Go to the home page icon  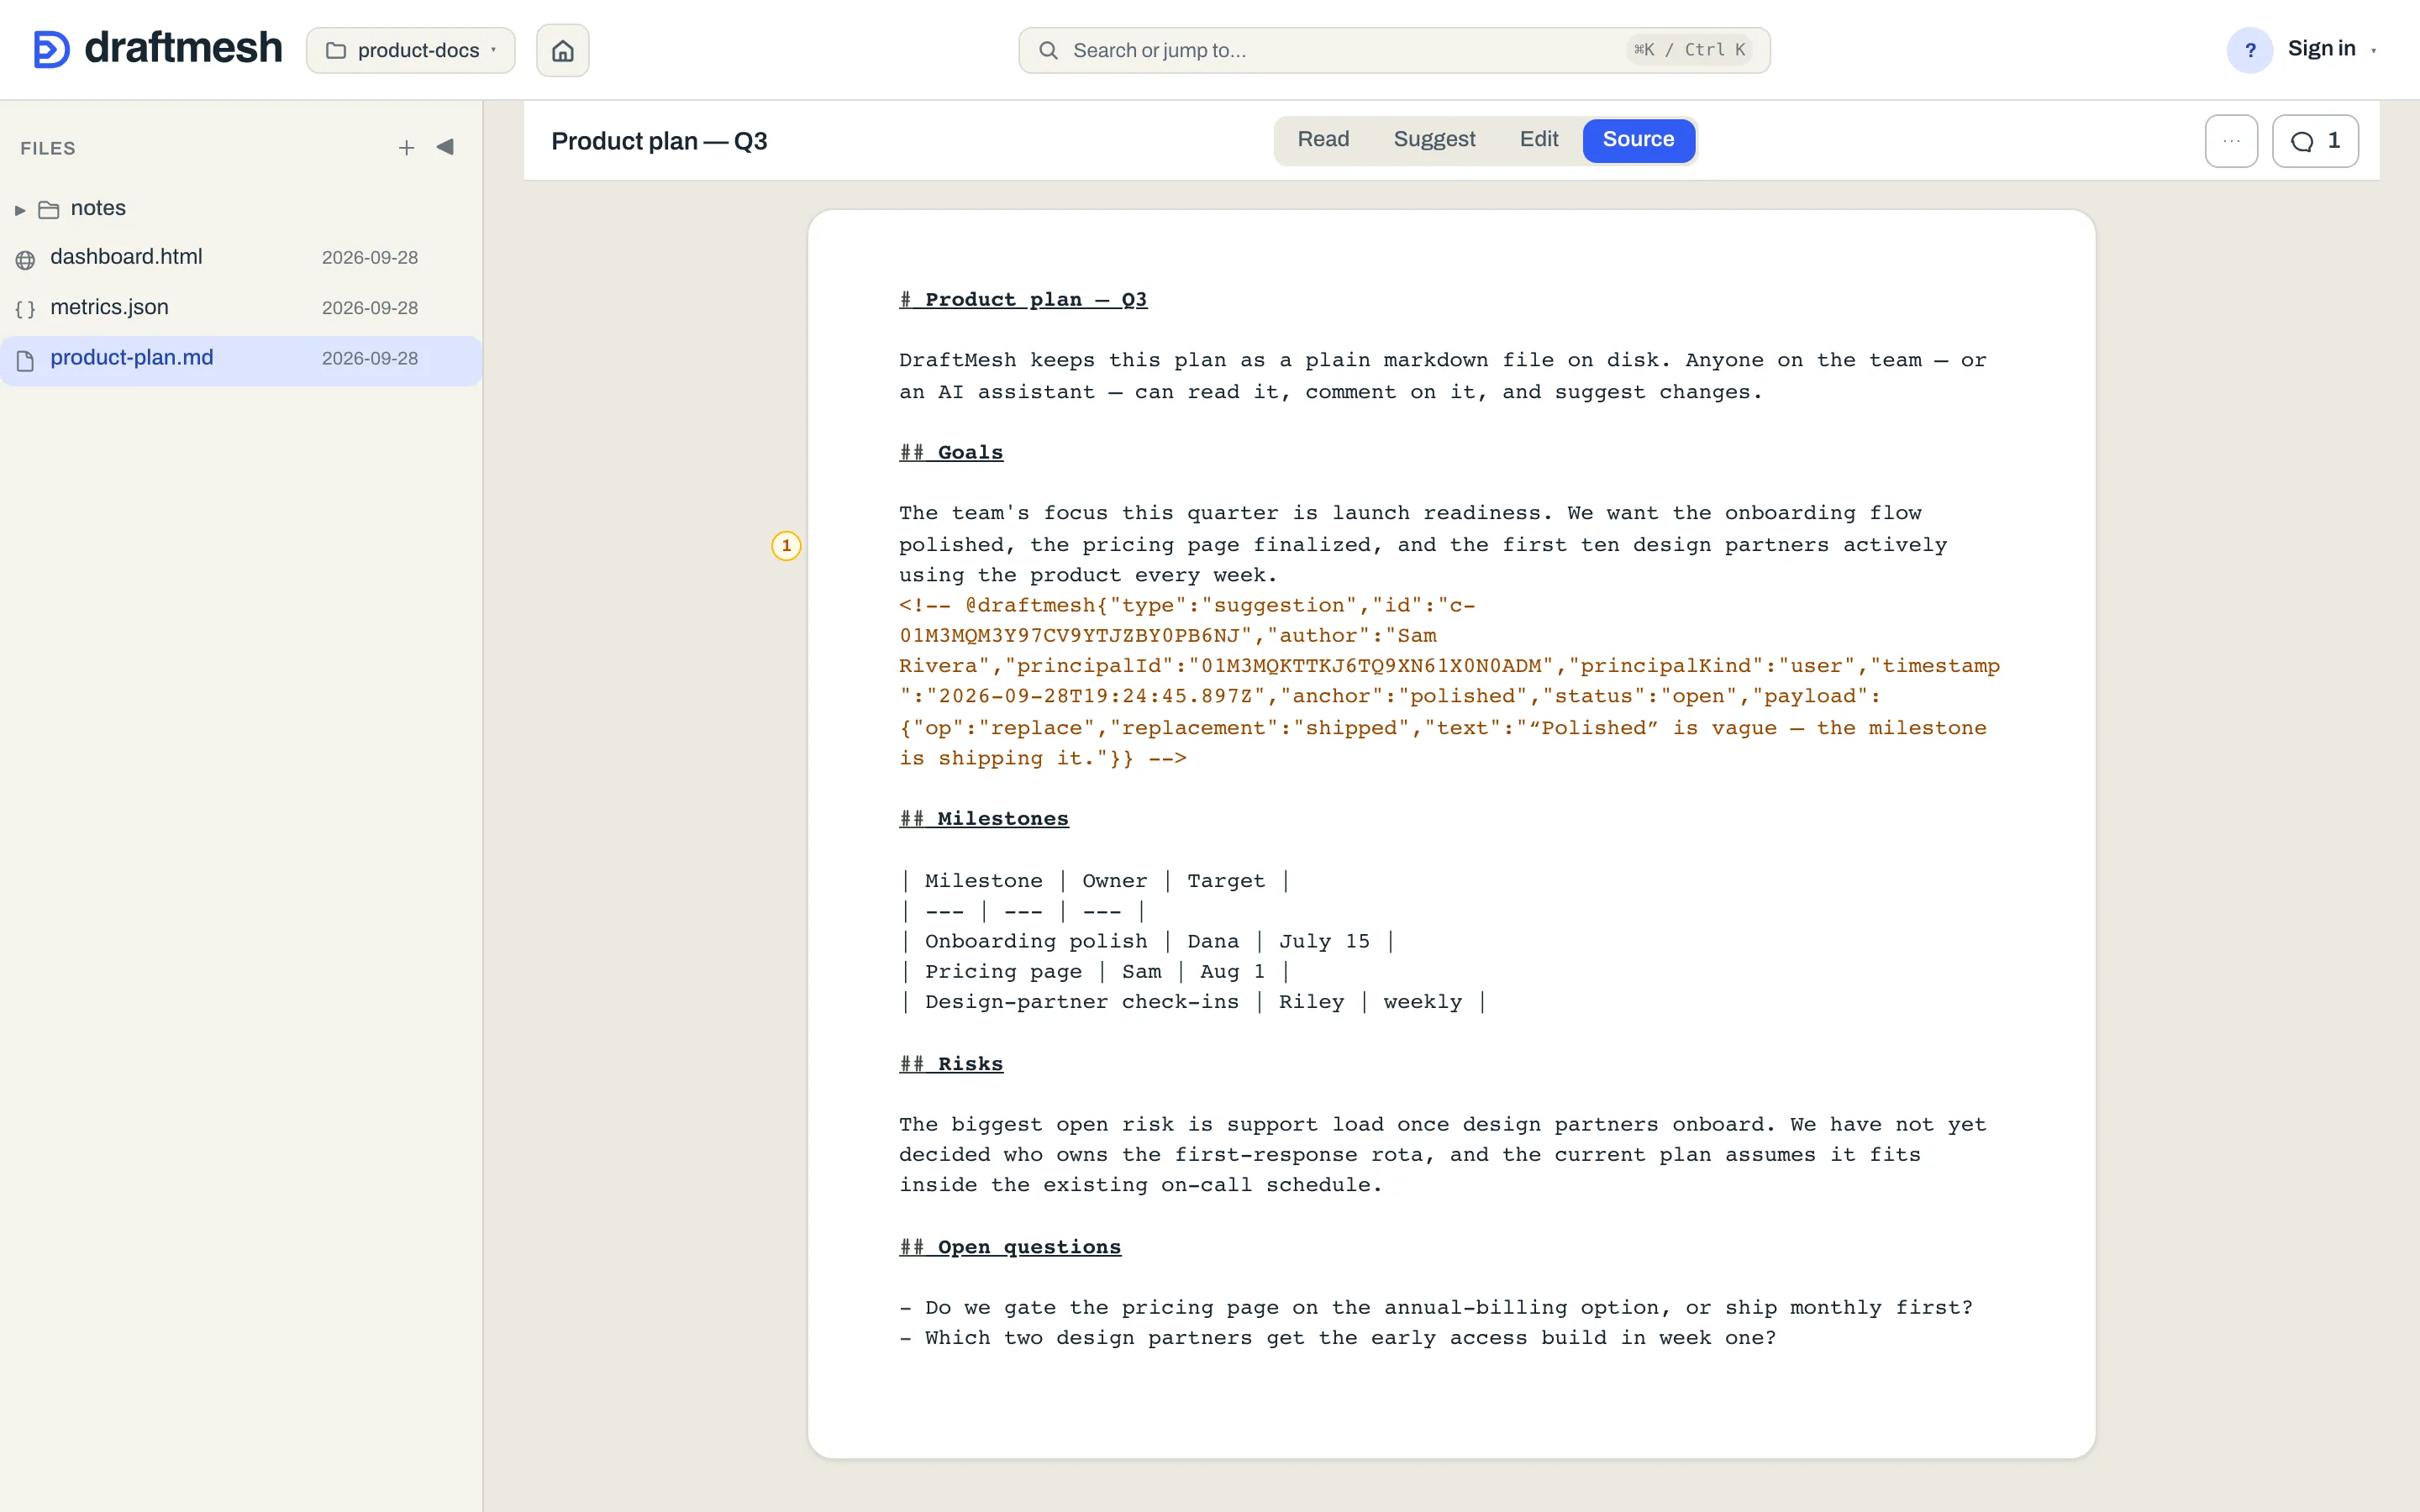point(563,50)
